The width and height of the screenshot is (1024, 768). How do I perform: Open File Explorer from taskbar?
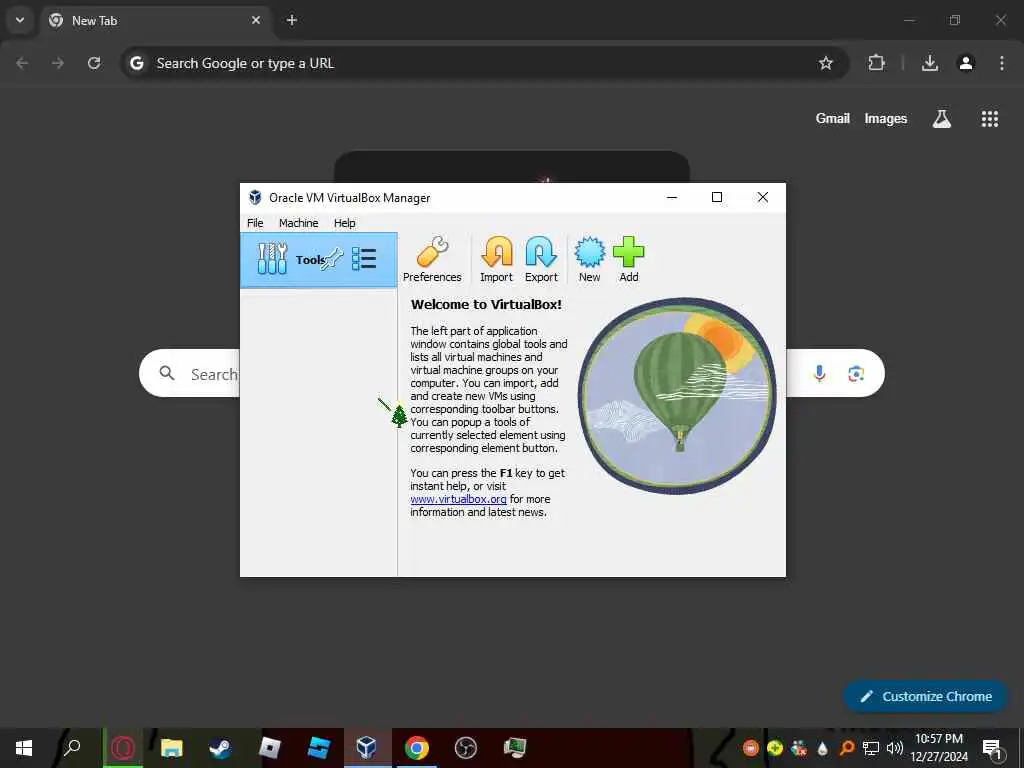[172, 748]
